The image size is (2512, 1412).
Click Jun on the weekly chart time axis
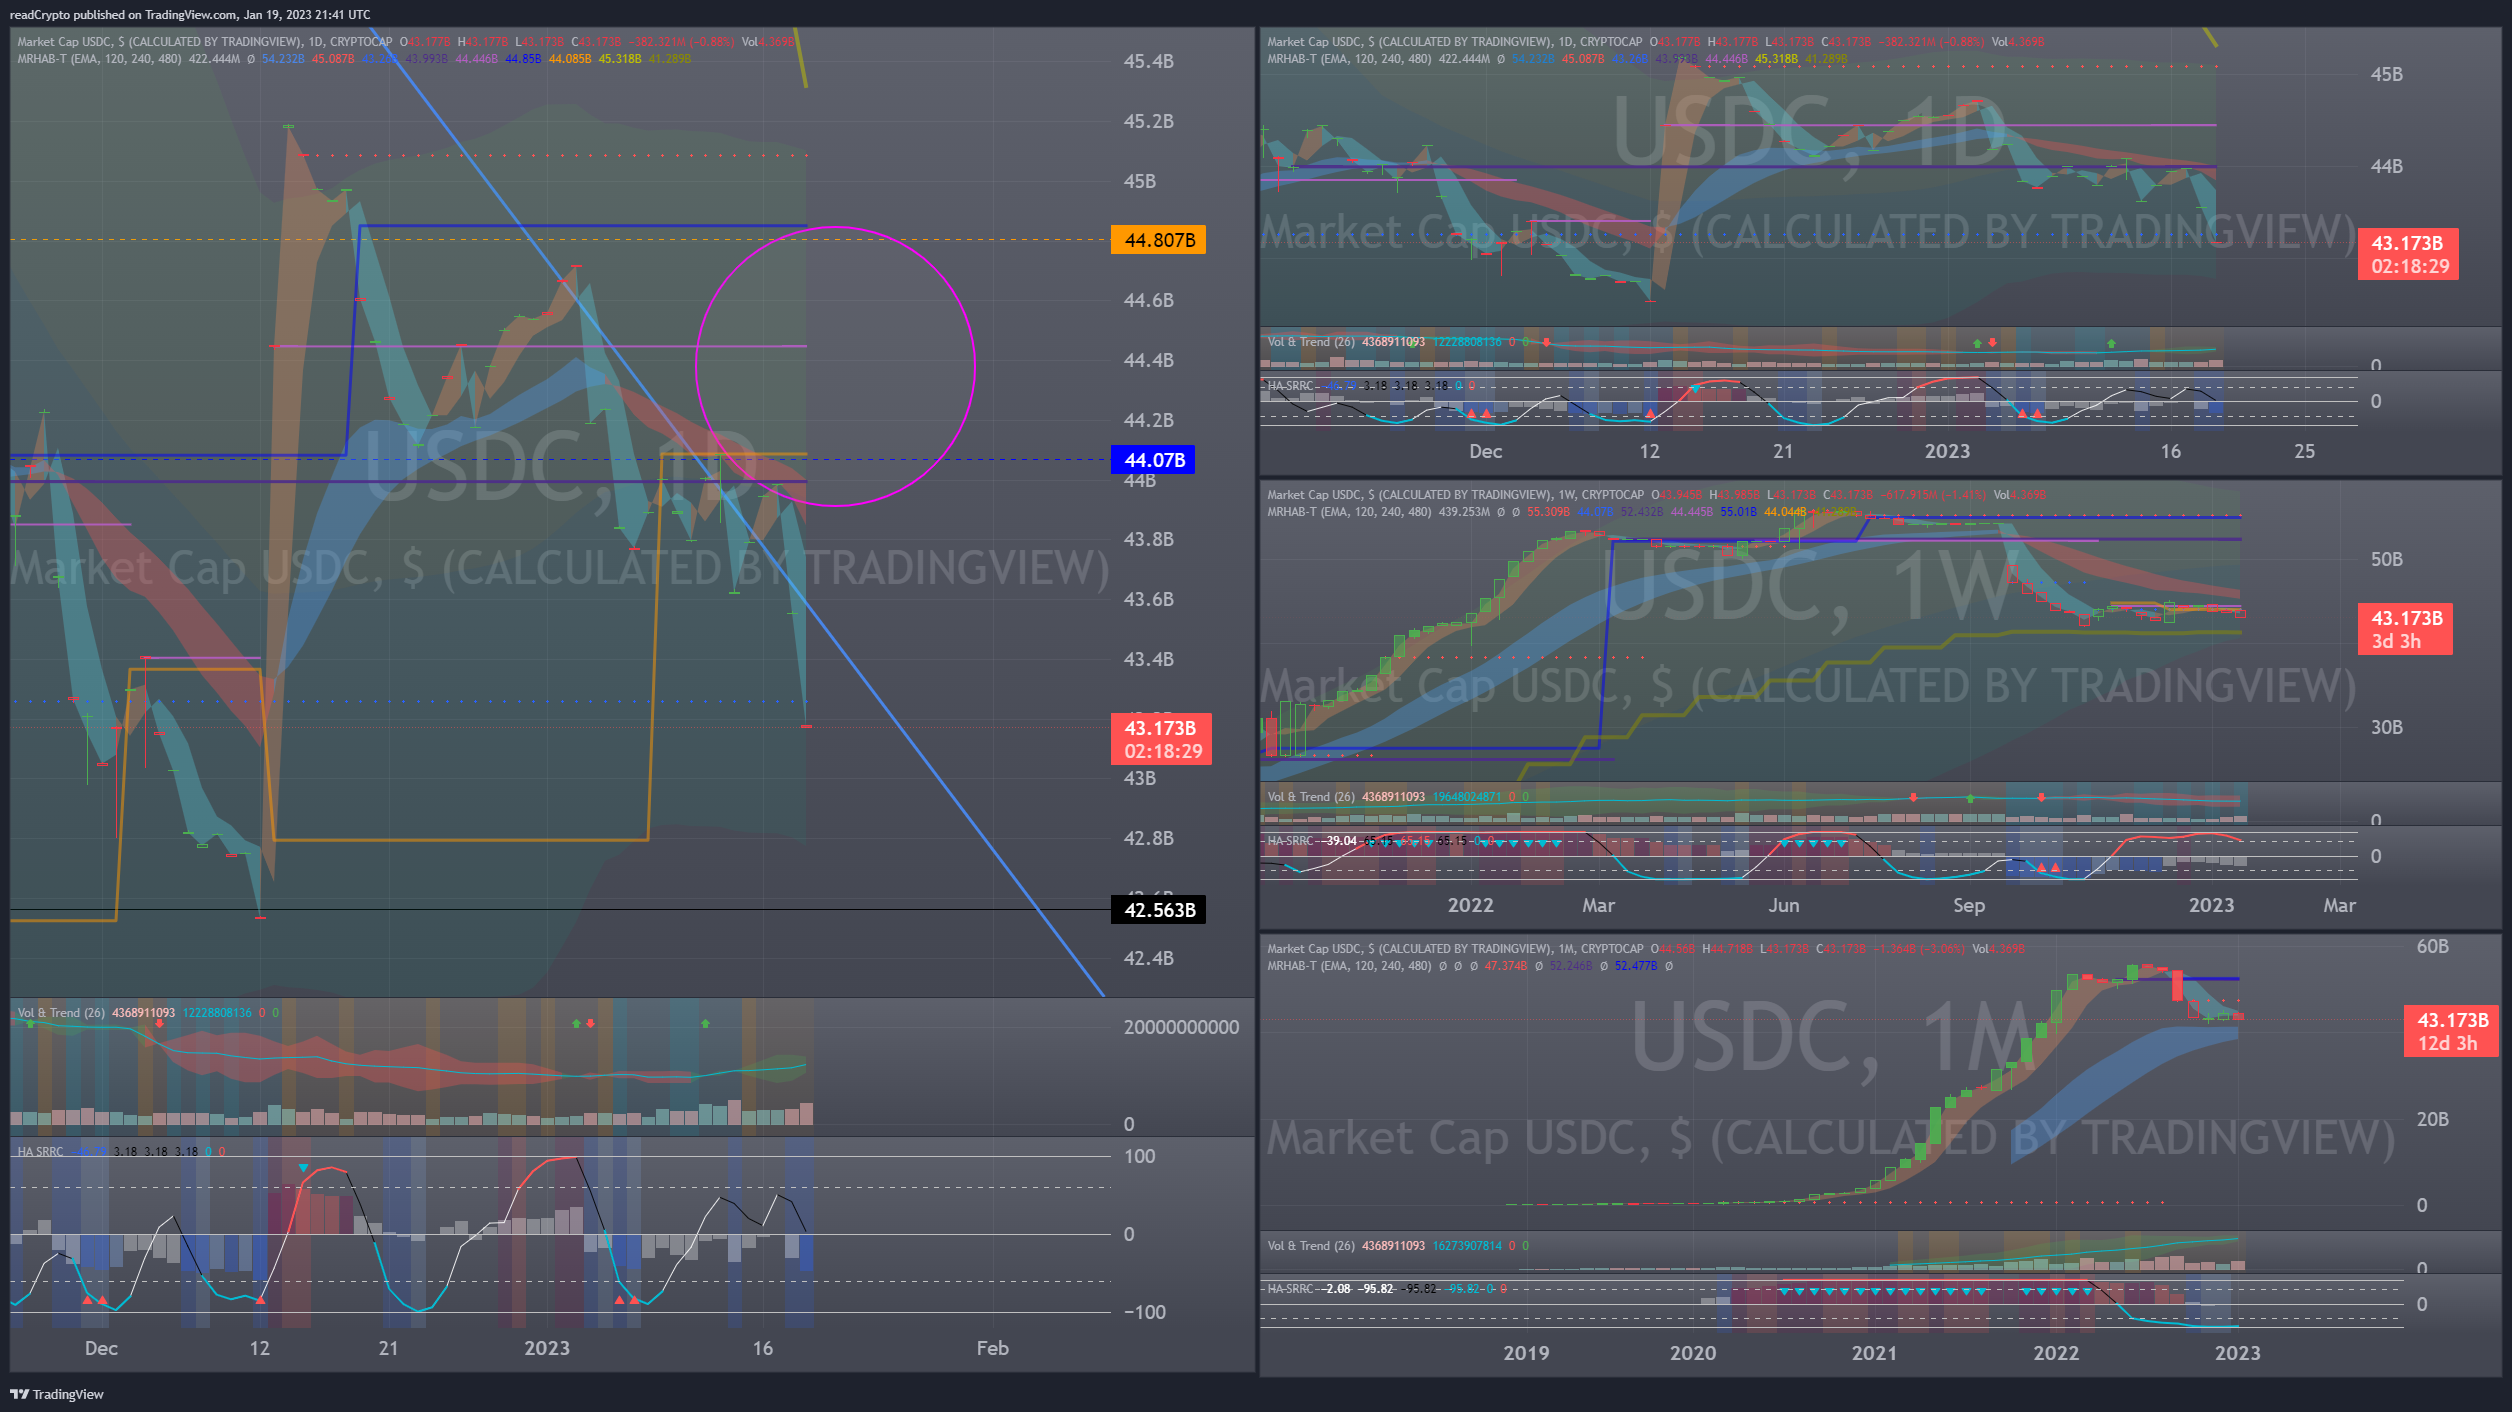[1783, 905]
